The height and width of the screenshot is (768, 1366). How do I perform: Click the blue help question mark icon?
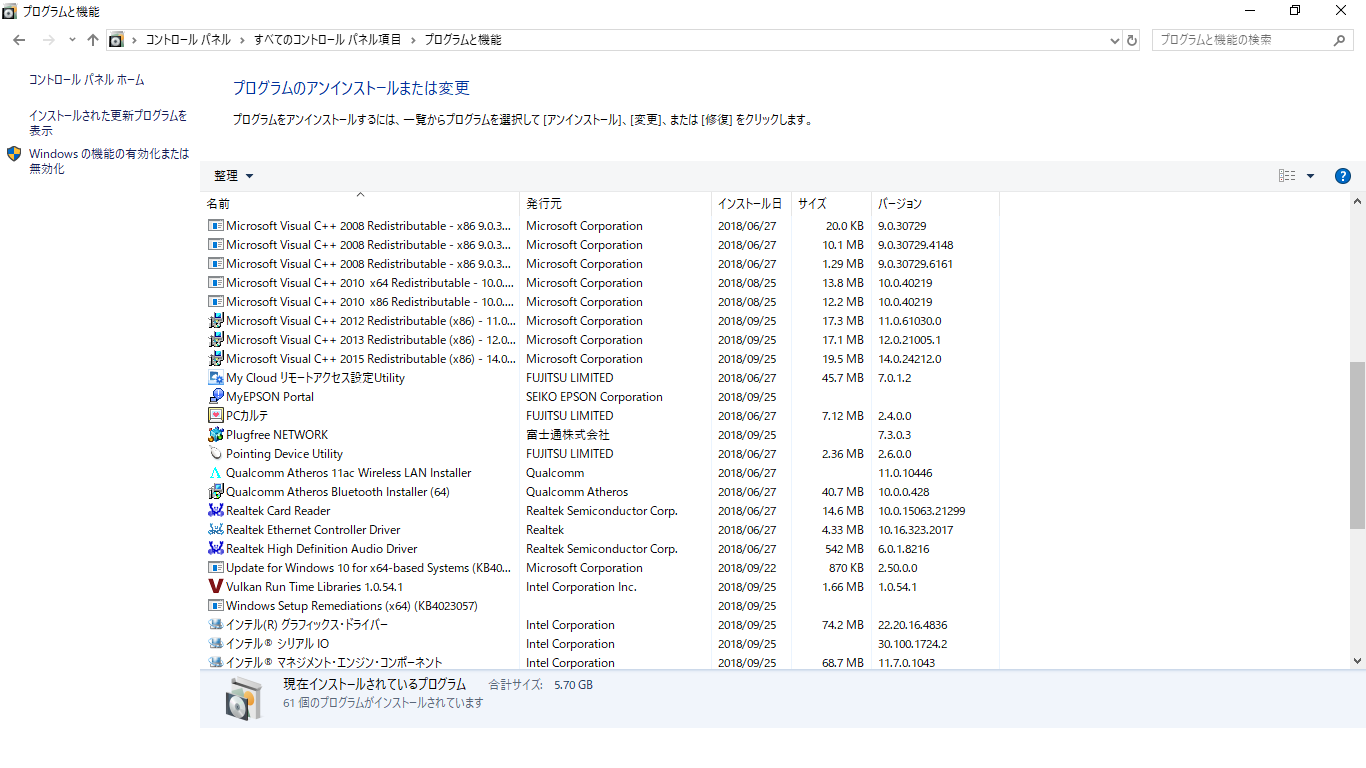1343,176
